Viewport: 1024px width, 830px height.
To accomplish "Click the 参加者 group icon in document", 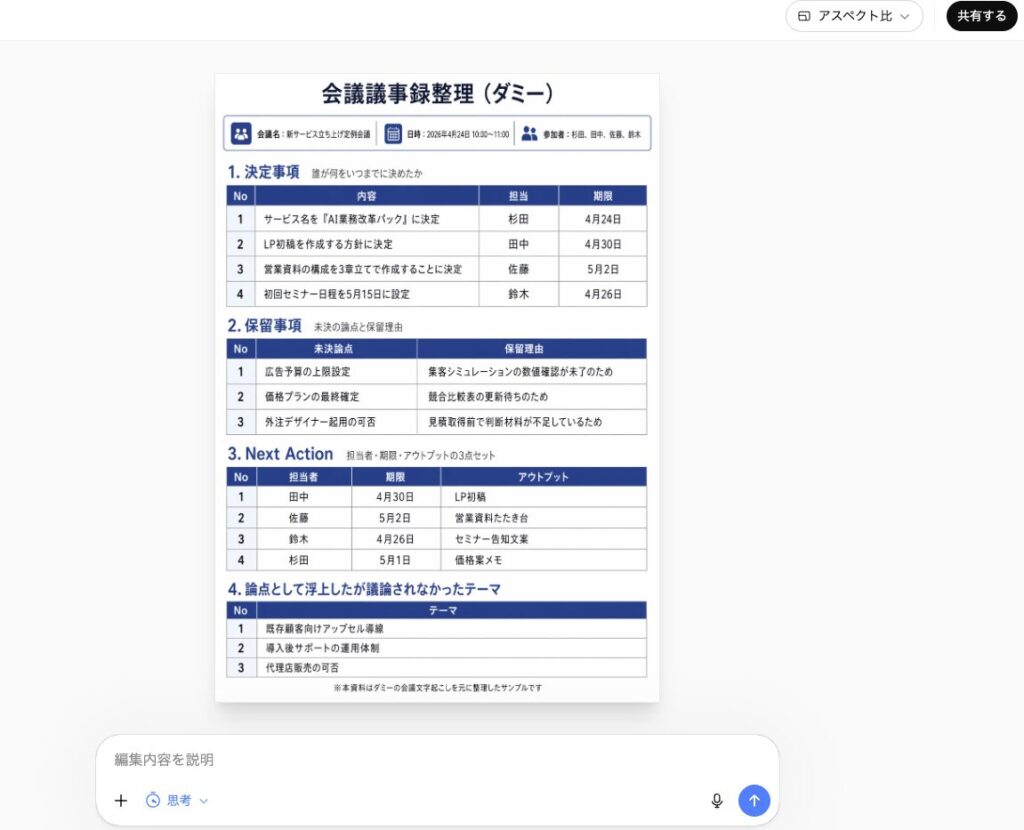I will pyautogui.click(x=529, y=133).
